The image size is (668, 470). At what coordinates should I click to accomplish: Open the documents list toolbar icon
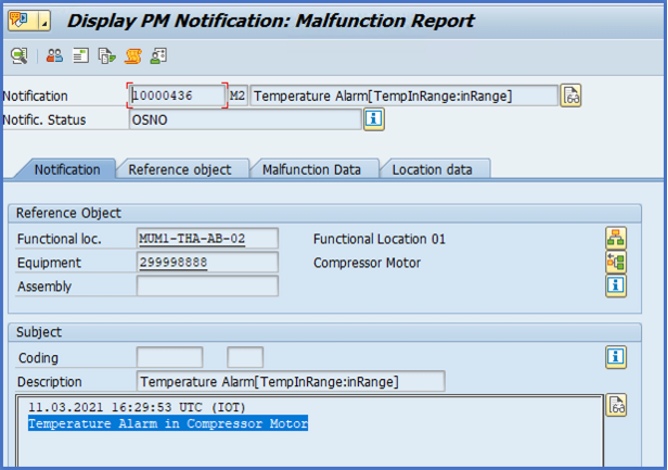tap(81, 56)
